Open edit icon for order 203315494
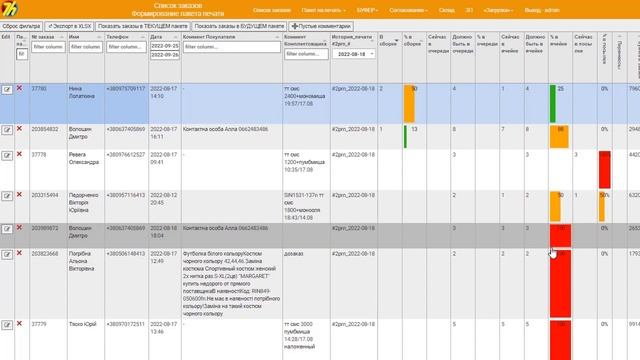The image size is (640, 360). pos(7,196)
